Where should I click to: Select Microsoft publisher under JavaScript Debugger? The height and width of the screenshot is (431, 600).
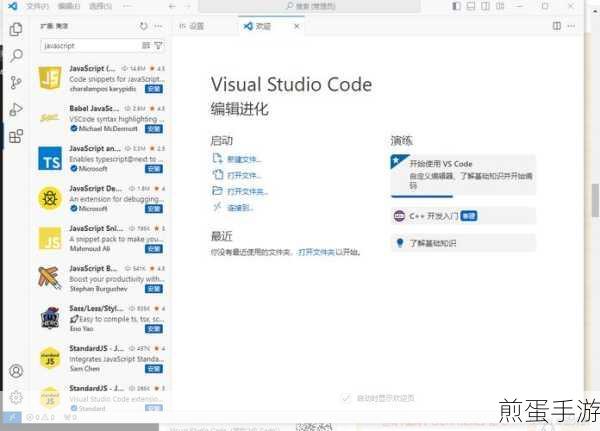point(93,209)
